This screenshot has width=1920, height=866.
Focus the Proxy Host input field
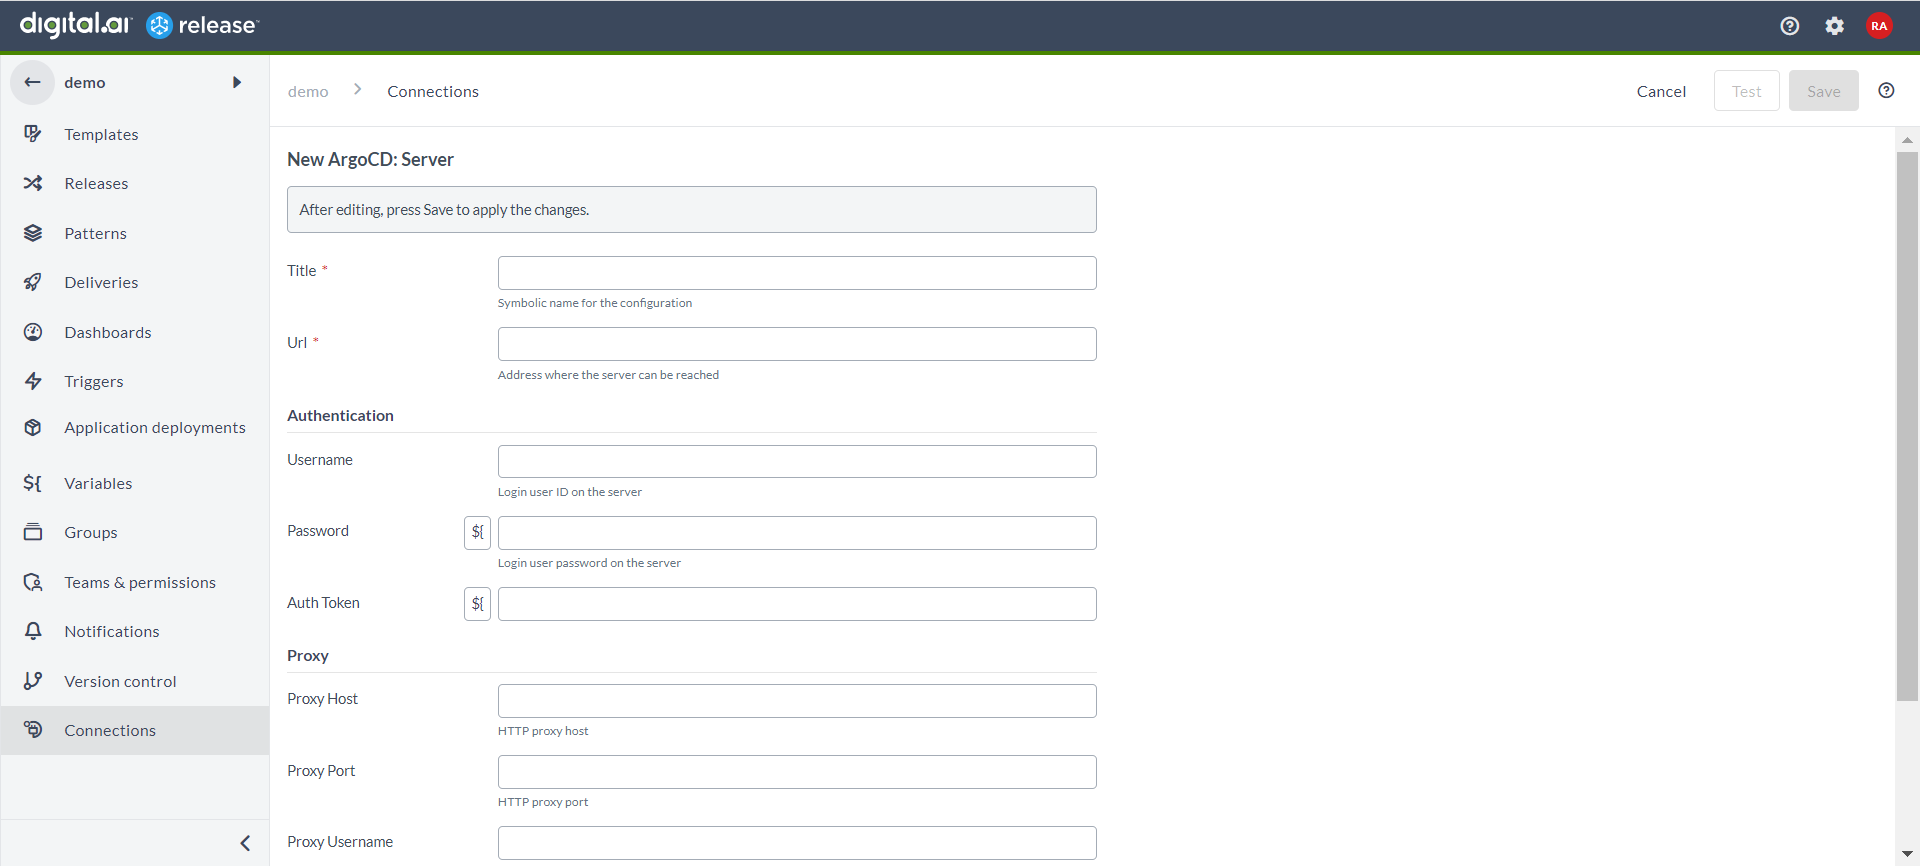pos(797,701)
